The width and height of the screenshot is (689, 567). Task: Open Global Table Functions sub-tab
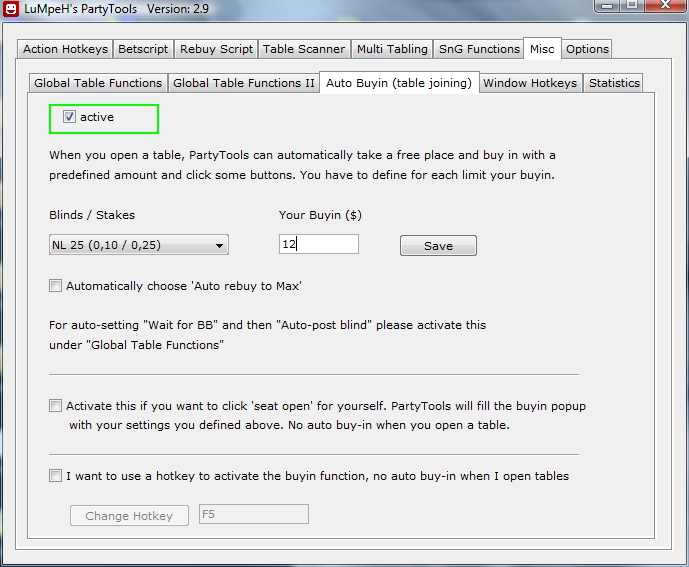tap(98, 83)
